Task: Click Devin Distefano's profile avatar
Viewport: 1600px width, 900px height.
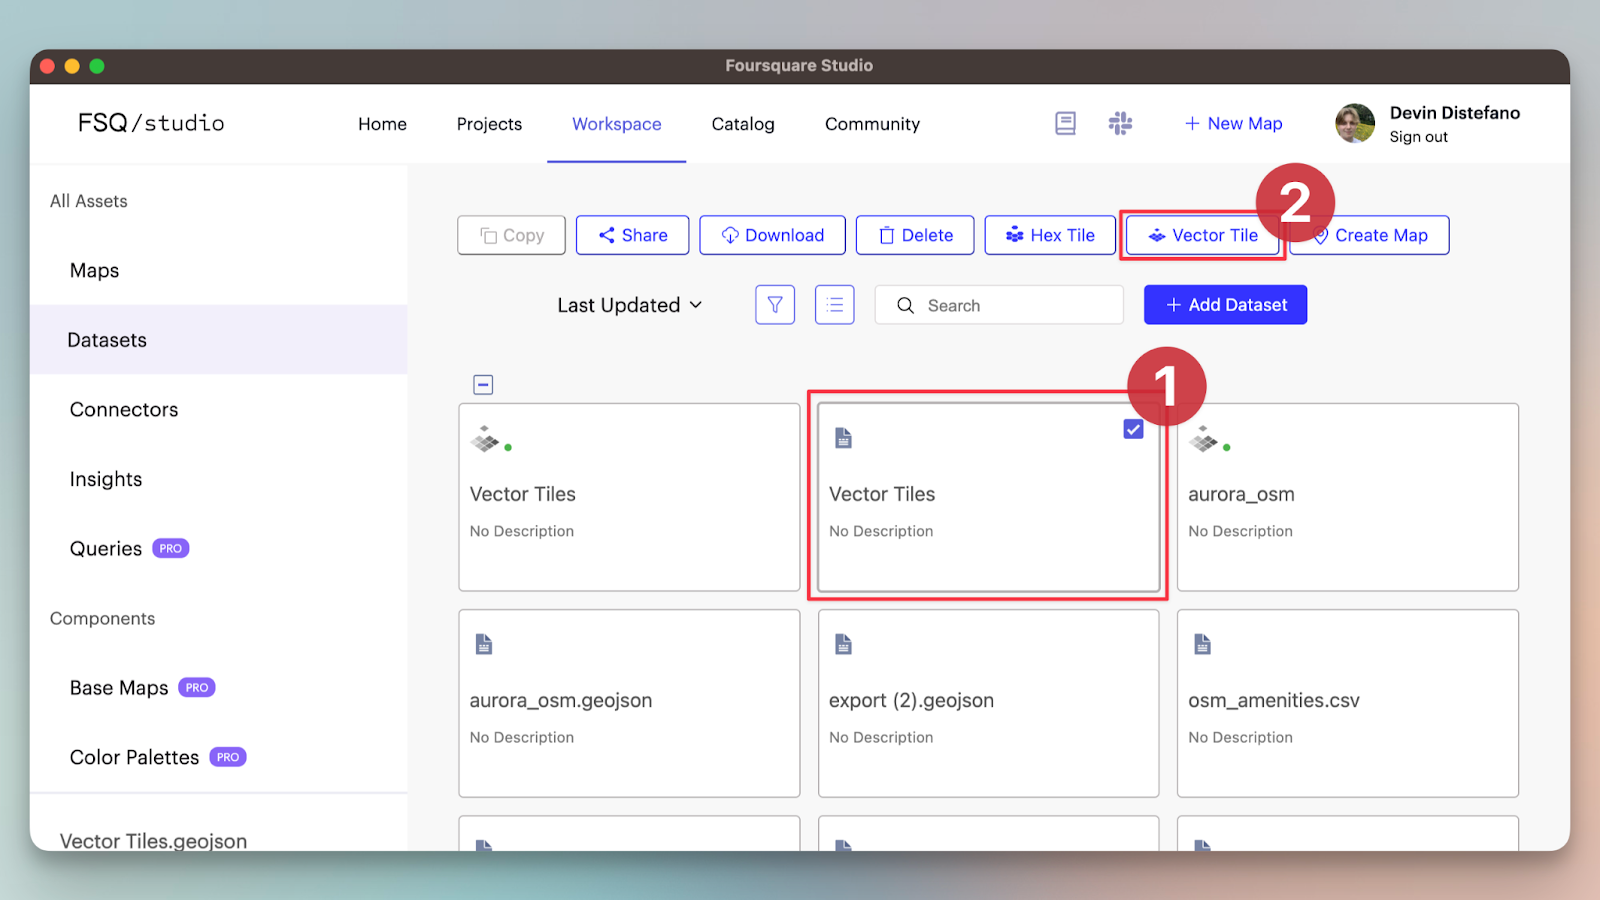Action: tap(1355, 123)
